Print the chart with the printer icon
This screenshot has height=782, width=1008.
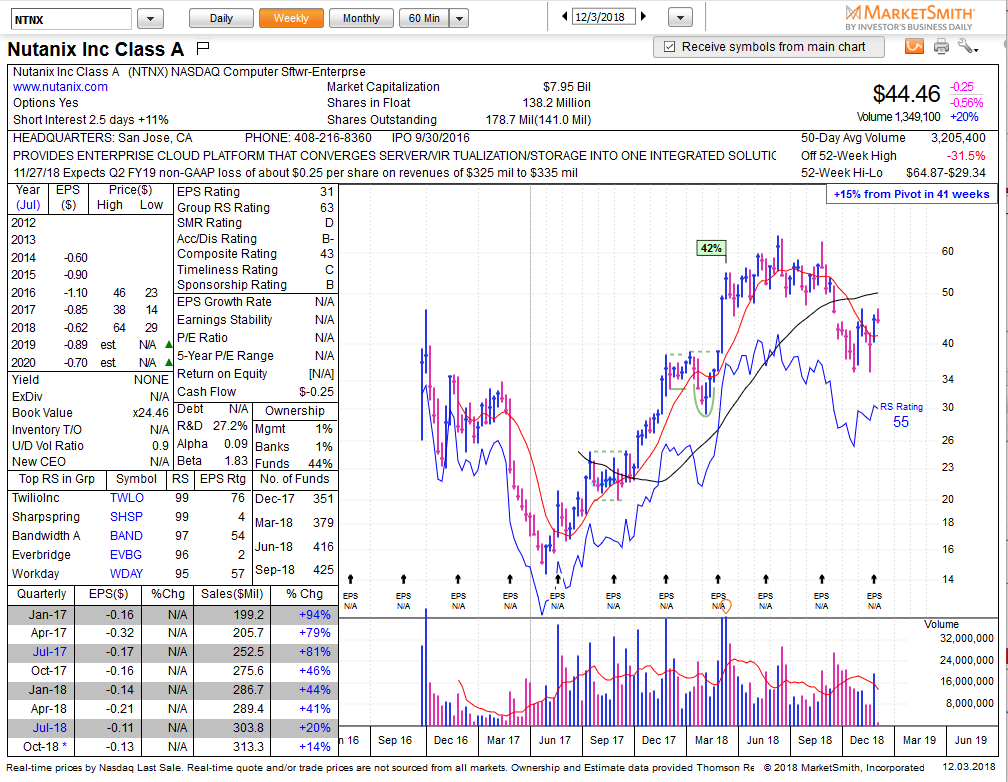pos(941,46)
